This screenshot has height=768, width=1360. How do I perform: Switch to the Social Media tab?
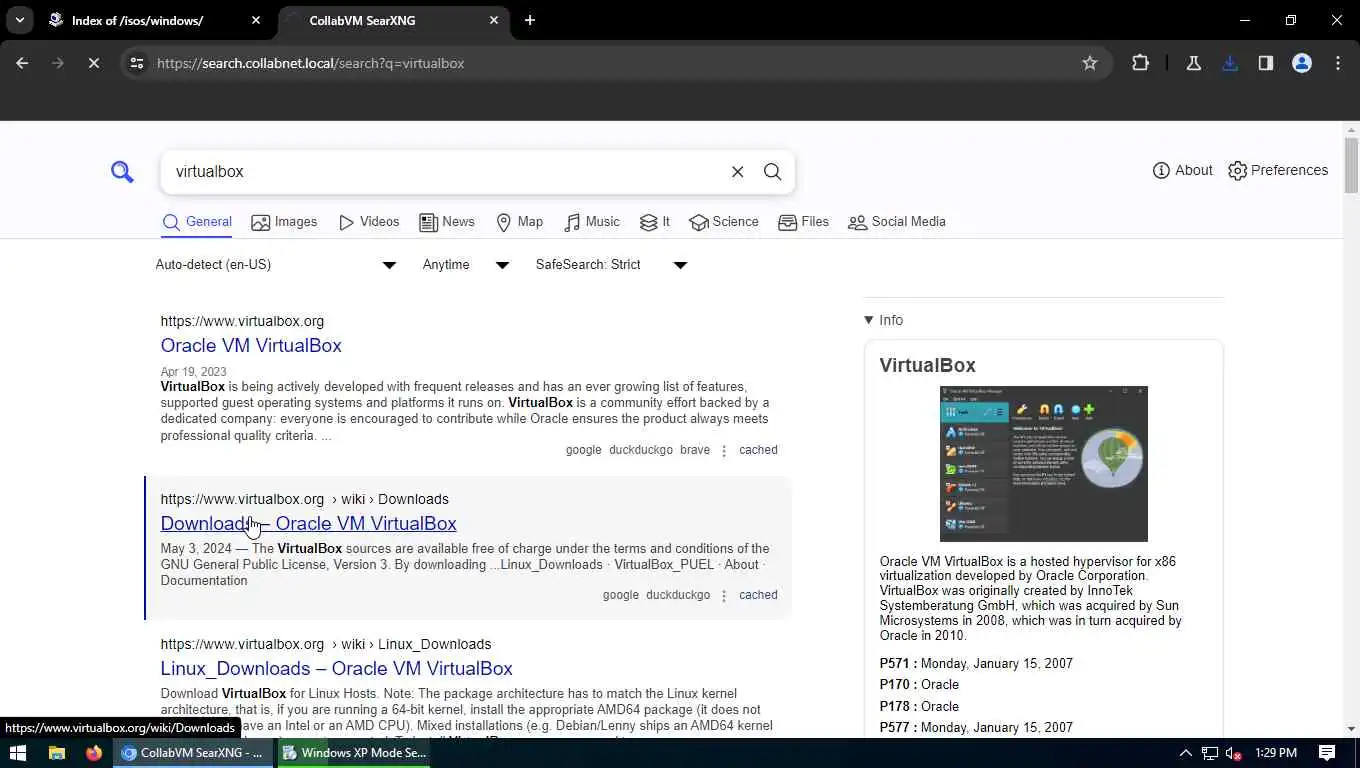click(897, 222)
